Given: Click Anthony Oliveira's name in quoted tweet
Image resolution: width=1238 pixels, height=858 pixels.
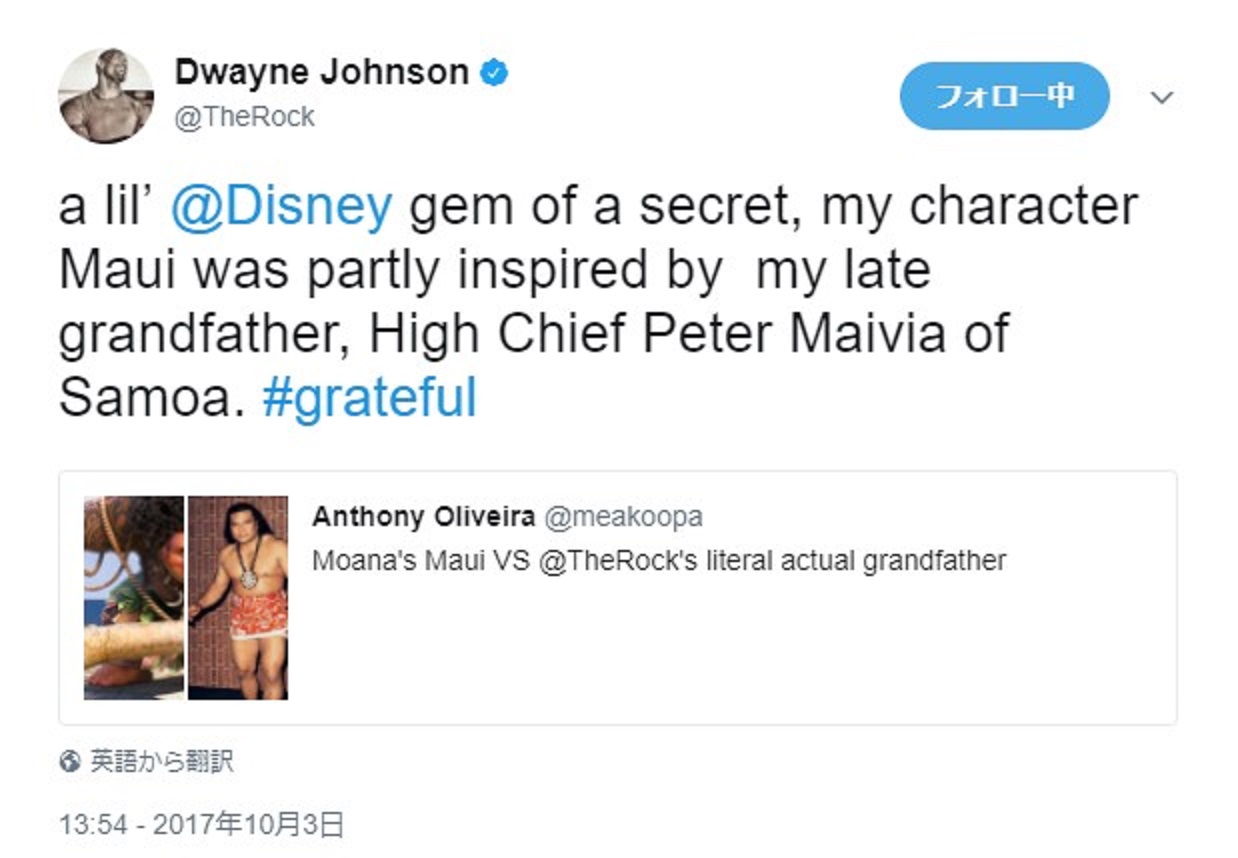Looking at the screenshot, I should pyautogui.click(x=423, y=517).
